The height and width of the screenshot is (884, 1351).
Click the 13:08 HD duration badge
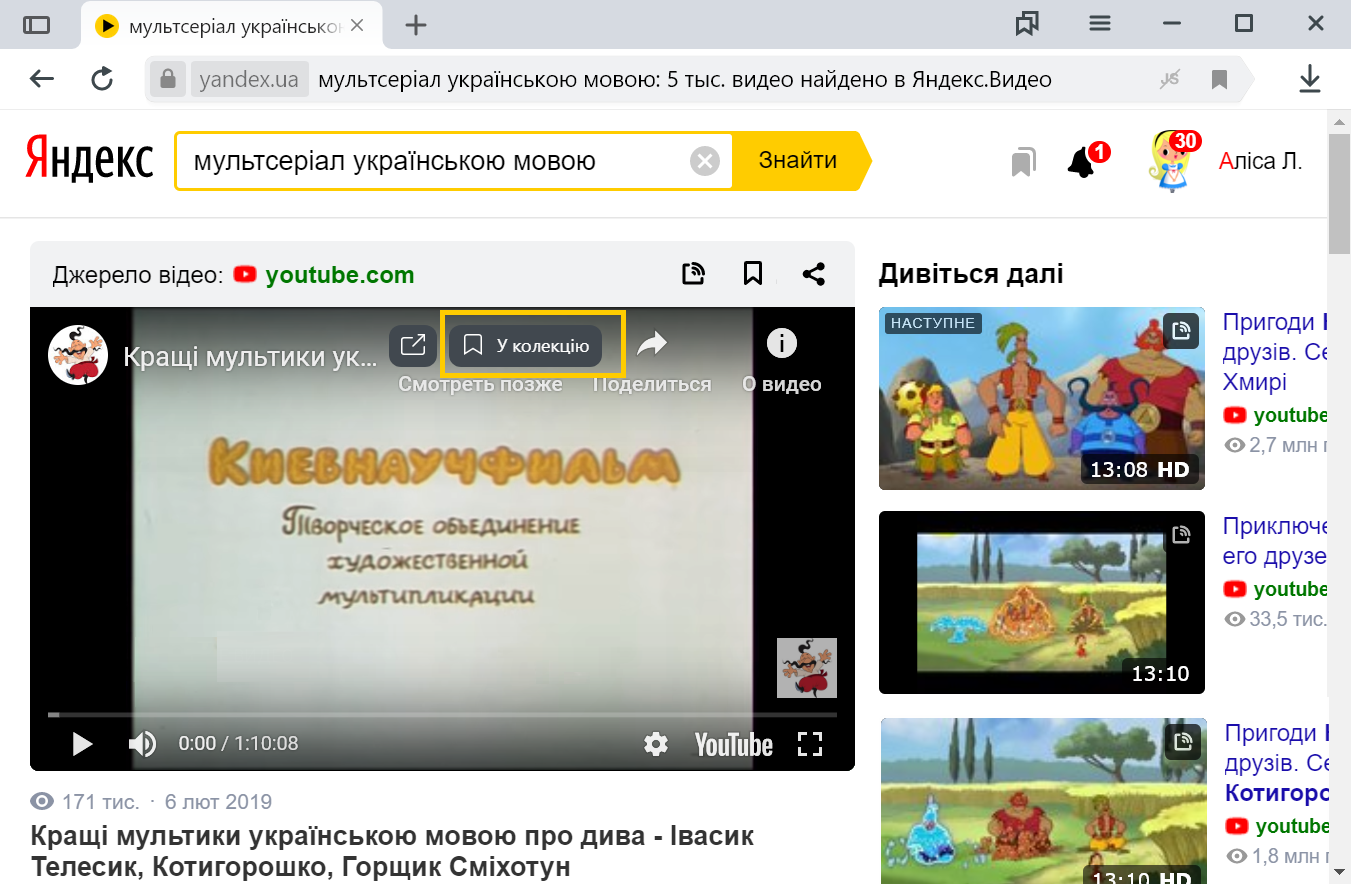click(1140, 469)
